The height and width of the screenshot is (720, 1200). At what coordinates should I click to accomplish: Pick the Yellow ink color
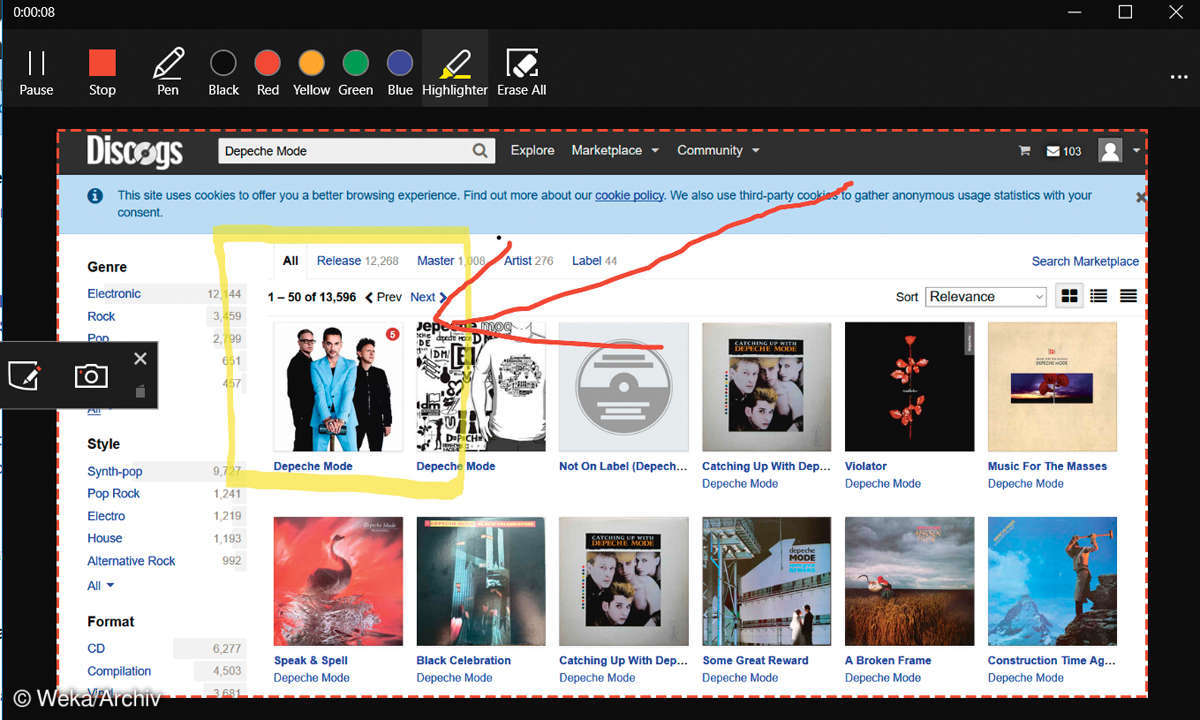click(x=312, y=72)
